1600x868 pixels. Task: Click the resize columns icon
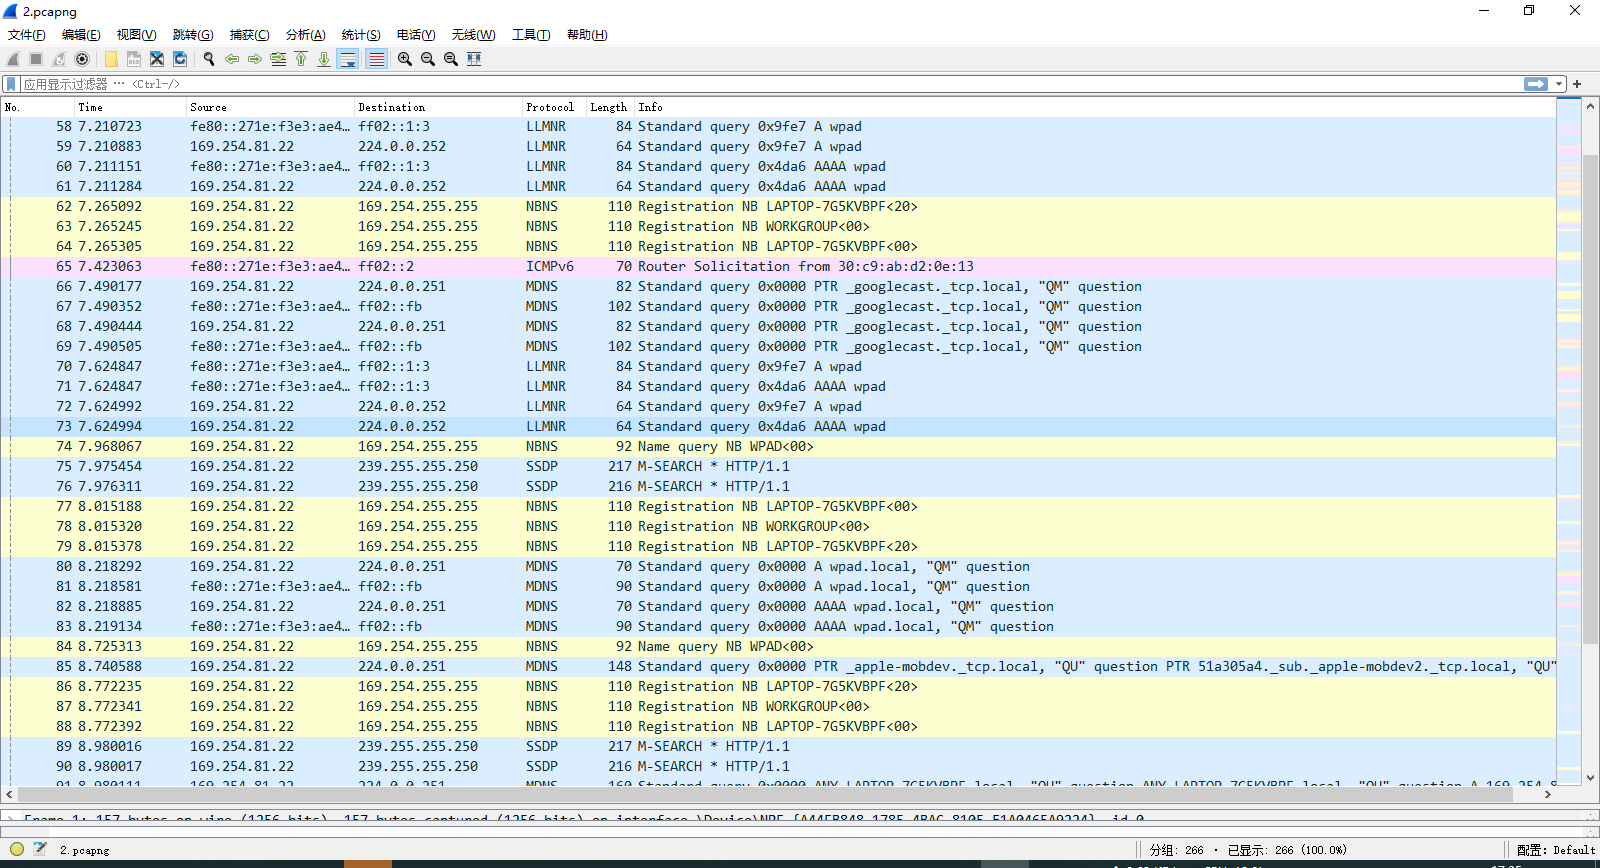click(474, 59)
